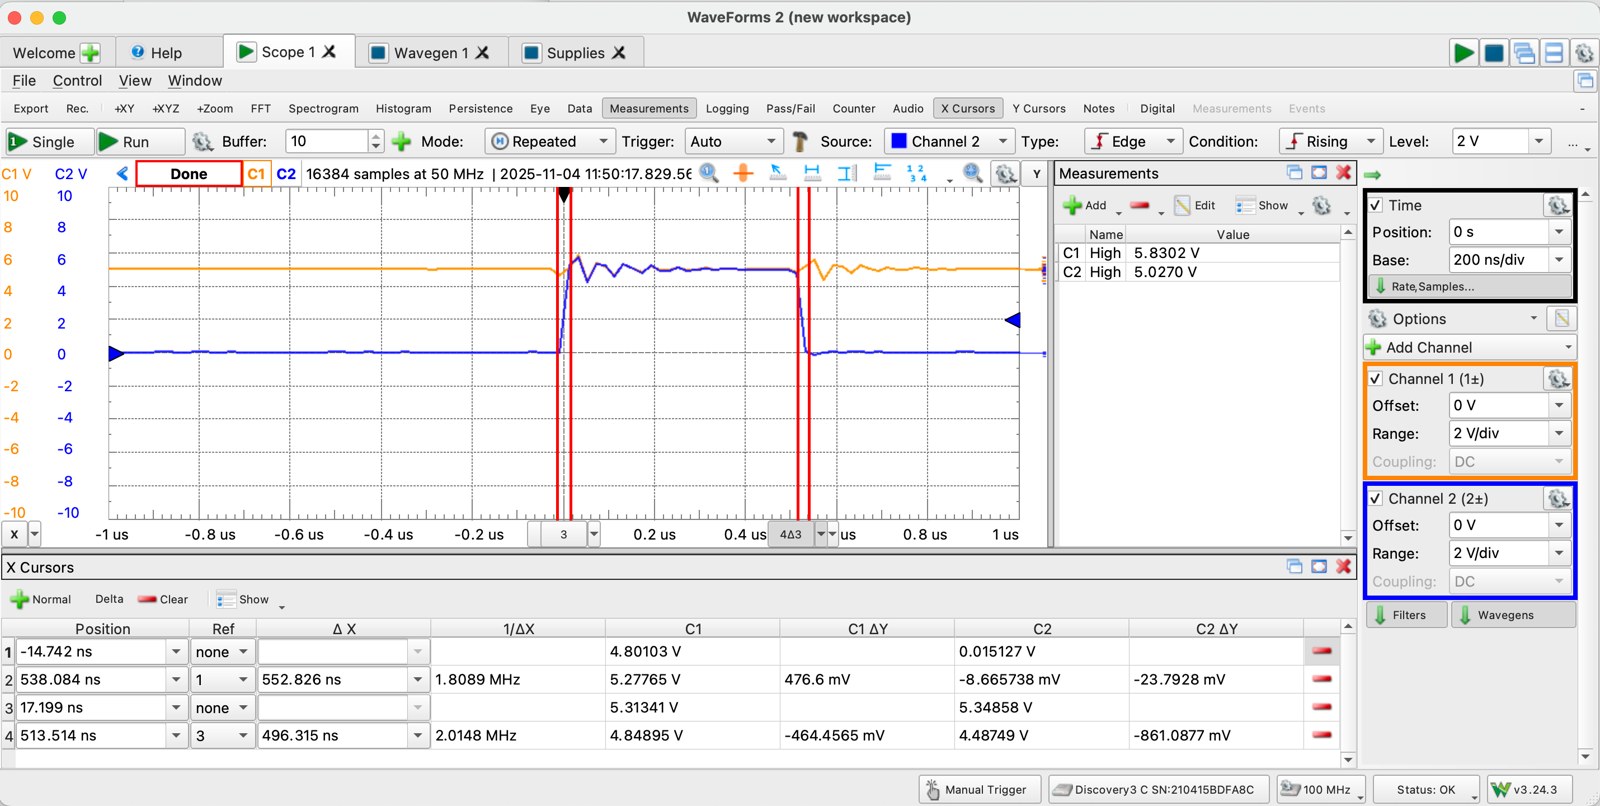Toggle the Y button above the plot
This screenshot has width=1600, height=806.
click(1037, 174)
